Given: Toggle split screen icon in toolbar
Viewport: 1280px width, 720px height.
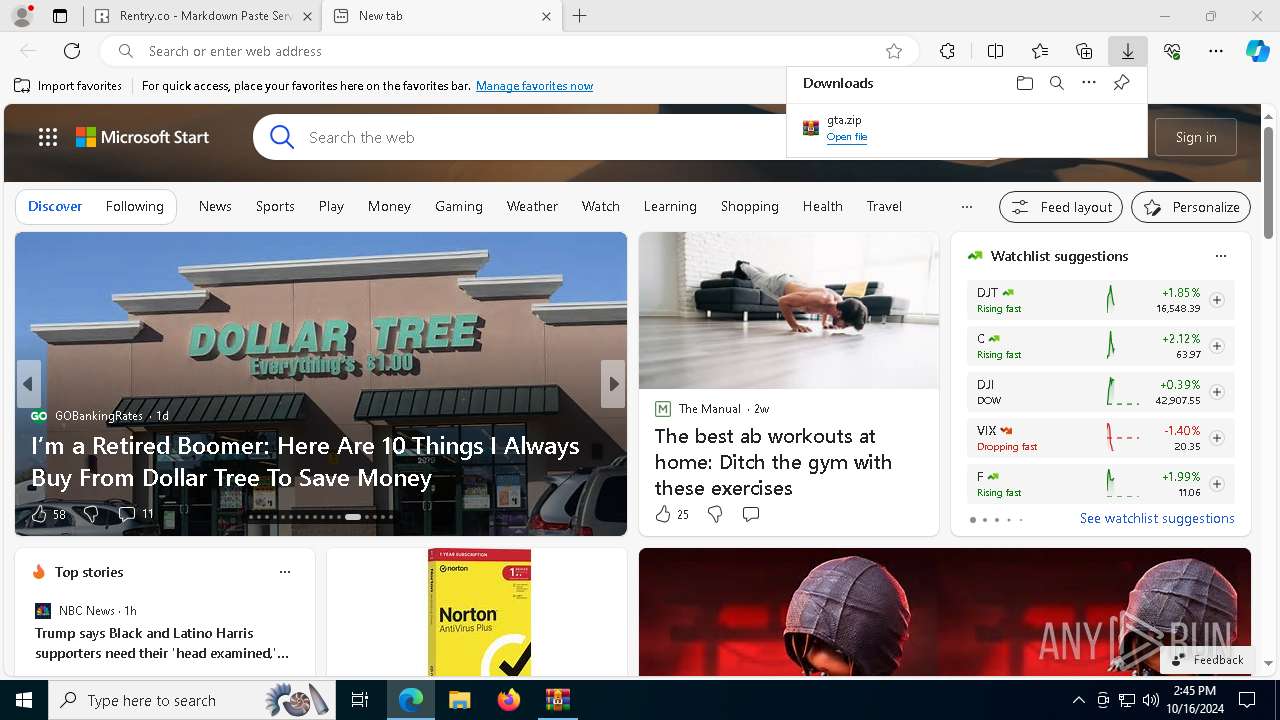Looking at the screenshot, I should [995, 51].
